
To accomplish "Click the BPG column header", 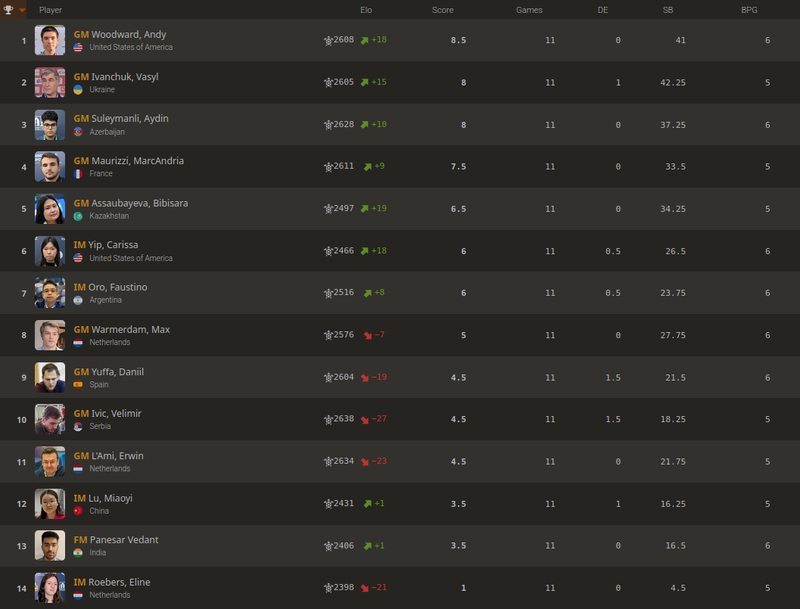I will (x=748, y=10).
